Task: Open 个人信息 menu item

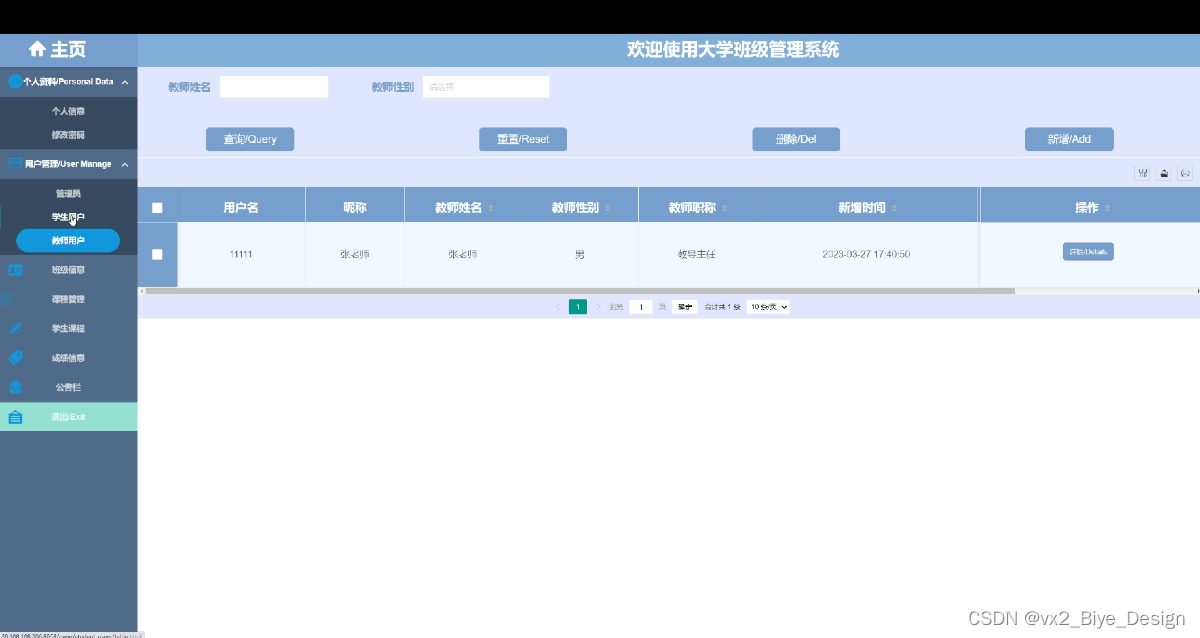Action: click(x=68, y=112)
